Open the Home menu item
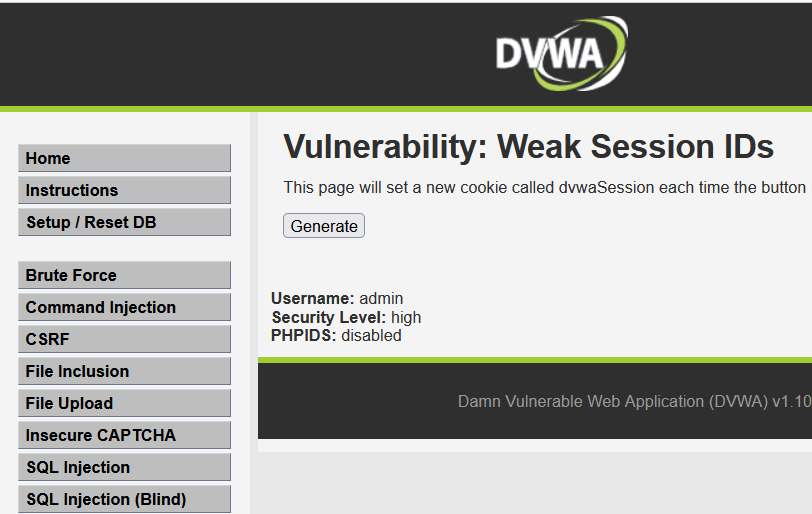The height and width of the screenshot is (514, 812). [124, 158]
